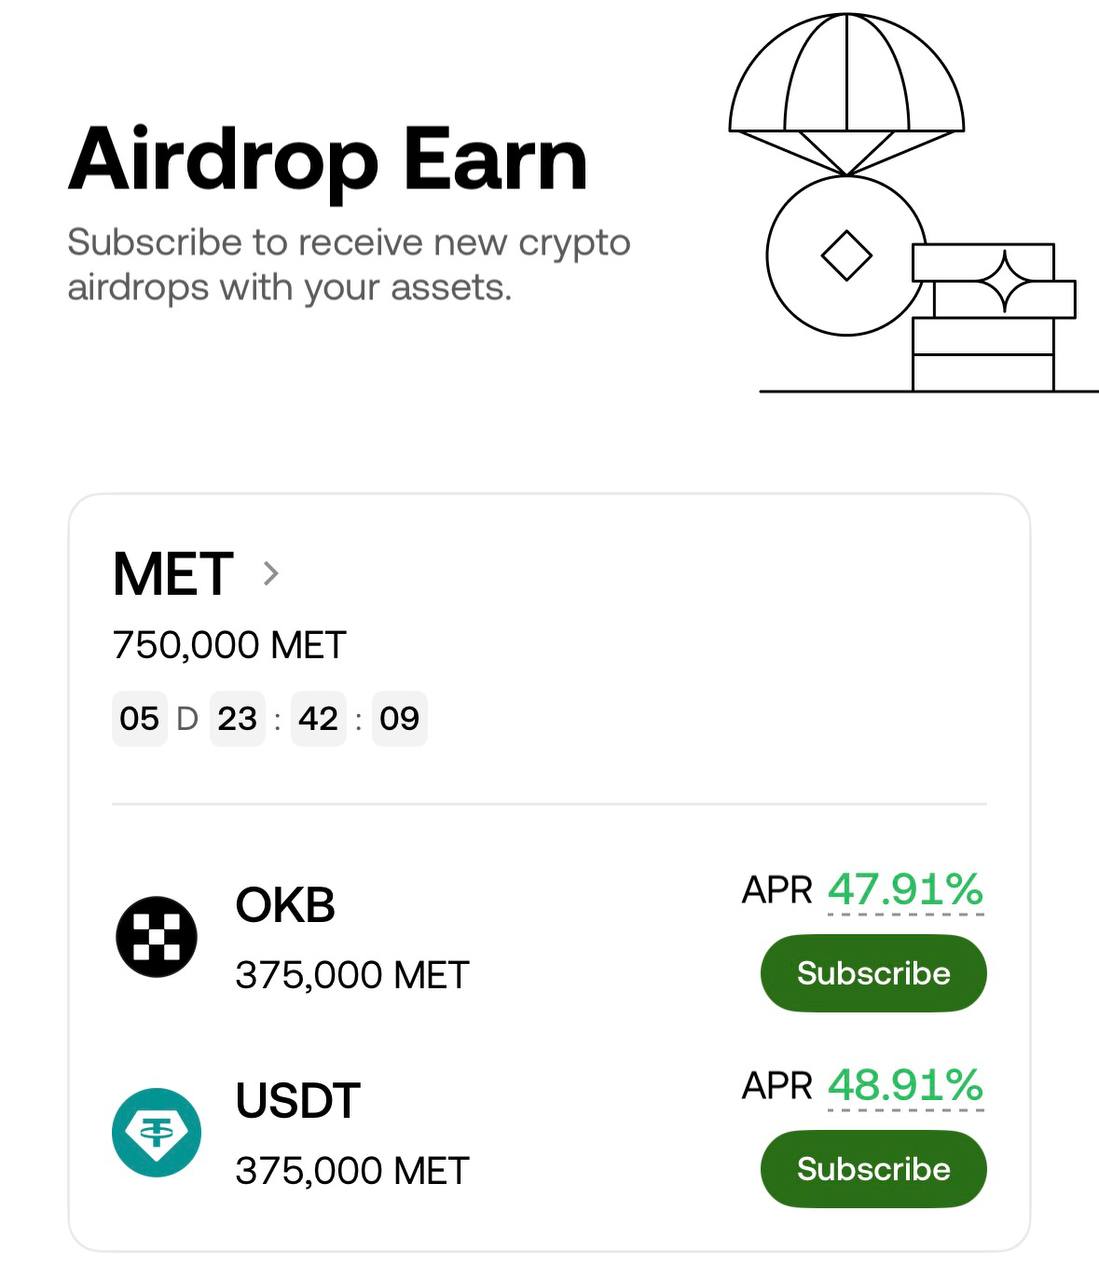The height and width of the screenshot is (1280, 1099).
Task: Click the 48.91% APR value for USDT
Action: pyautogui.click(x=905, y=1085)
